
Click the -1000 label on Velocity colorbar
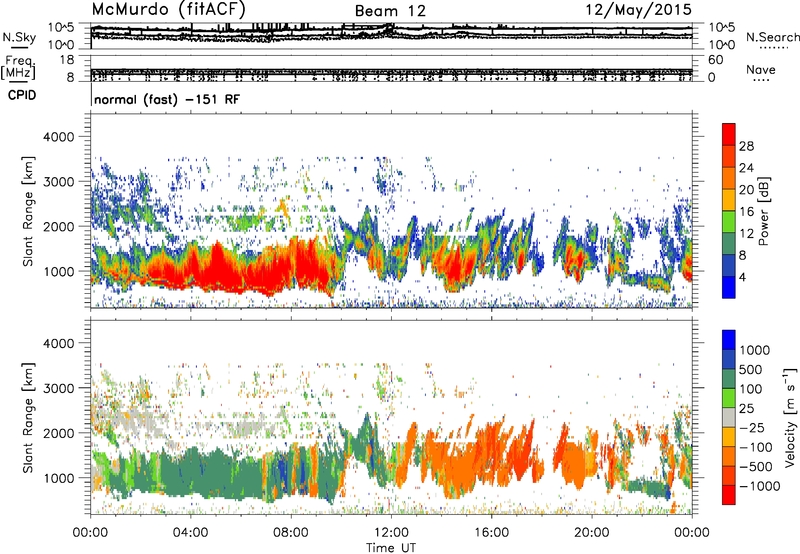[760, 486]
